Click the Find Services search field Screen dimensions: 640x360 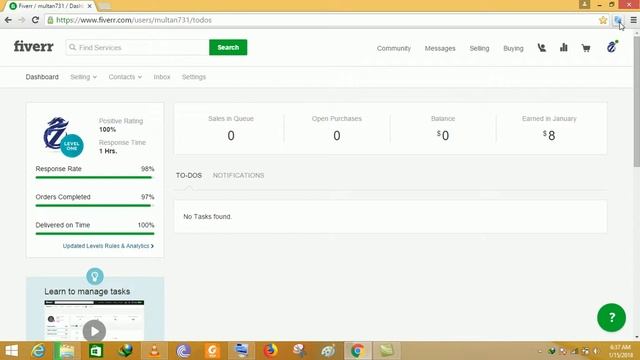tap(138, 47)
